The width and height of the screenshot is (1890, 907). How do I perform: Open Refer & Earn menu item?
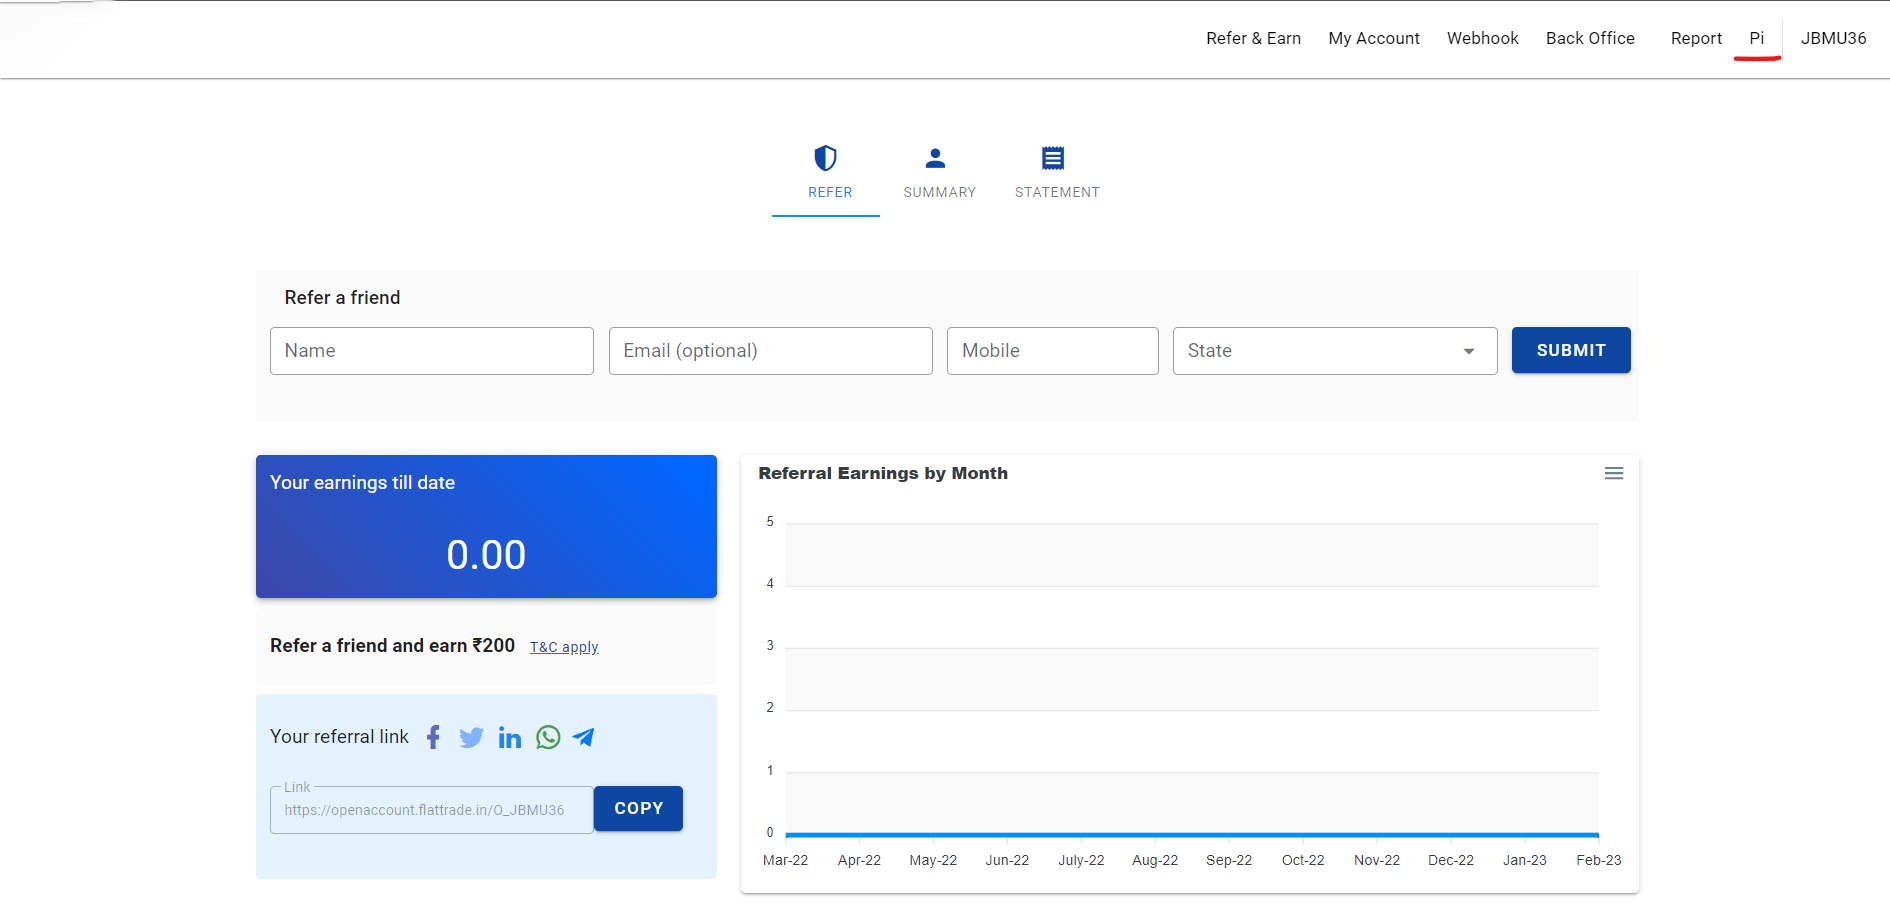tap(1253, 38)
